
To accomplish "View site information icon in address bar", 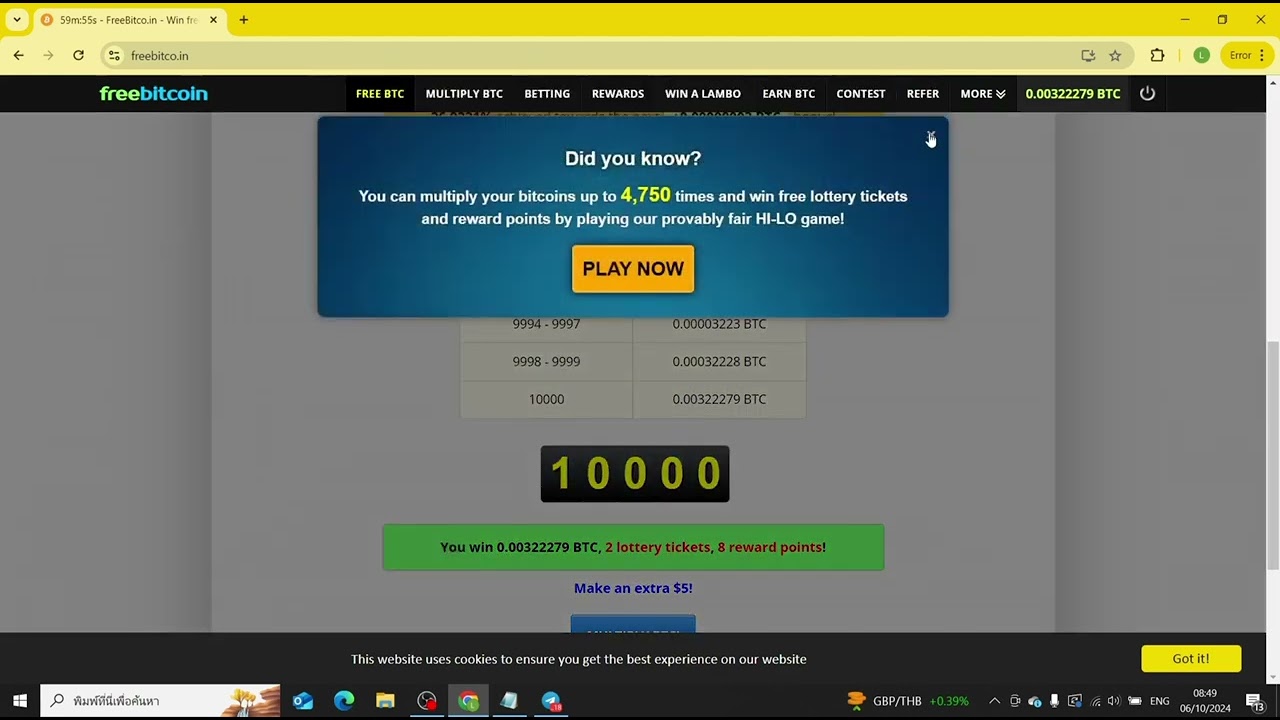I will [114, 56].
